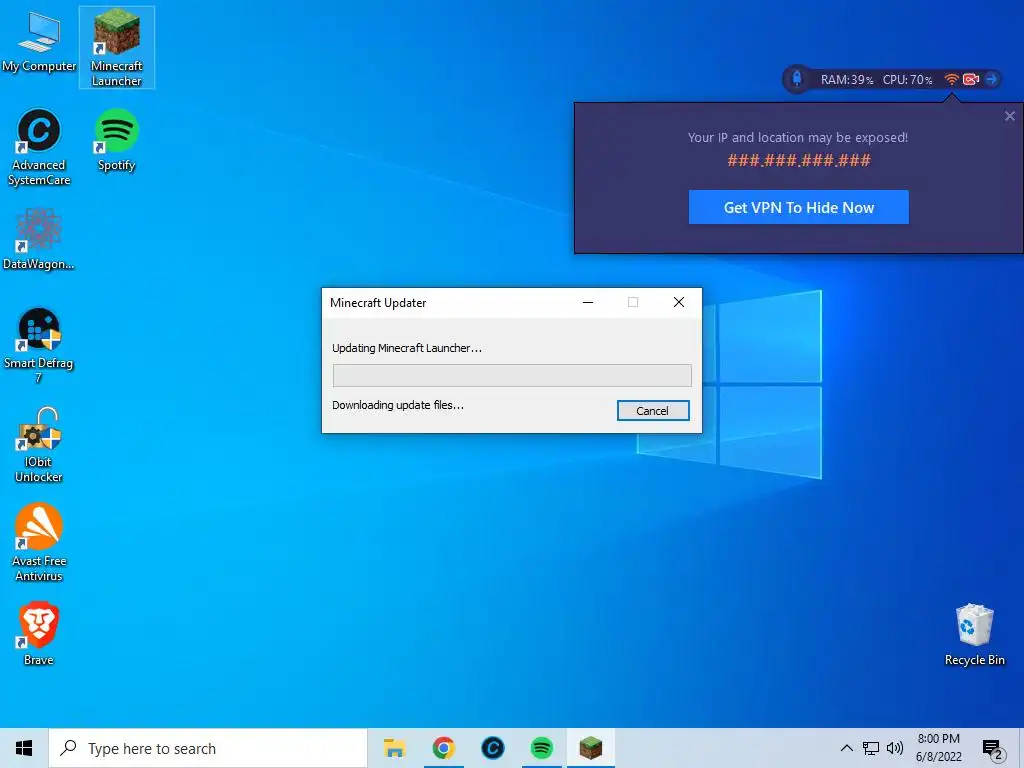
Task: Minimize the Minecraft Updater window
Action: click(x=588, y=302)
